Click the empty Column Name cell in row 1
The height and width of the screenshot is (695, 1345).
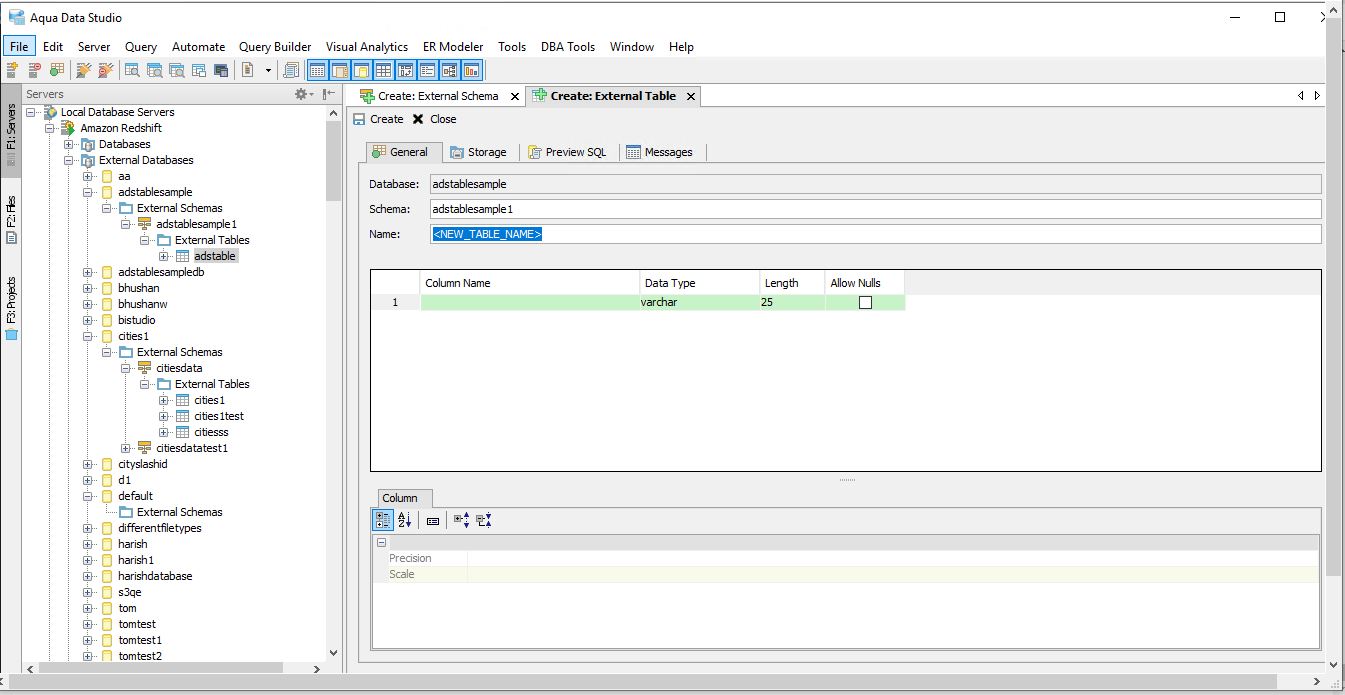[530, 302]
